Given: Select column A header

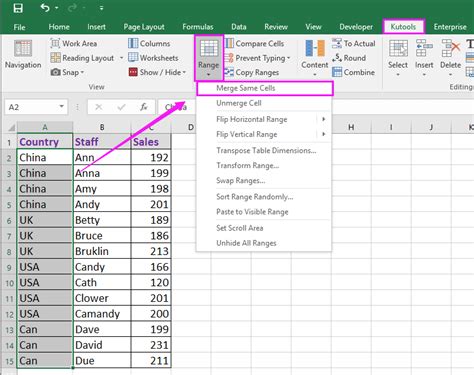Looking at the screenshot, I should [45, 127].
